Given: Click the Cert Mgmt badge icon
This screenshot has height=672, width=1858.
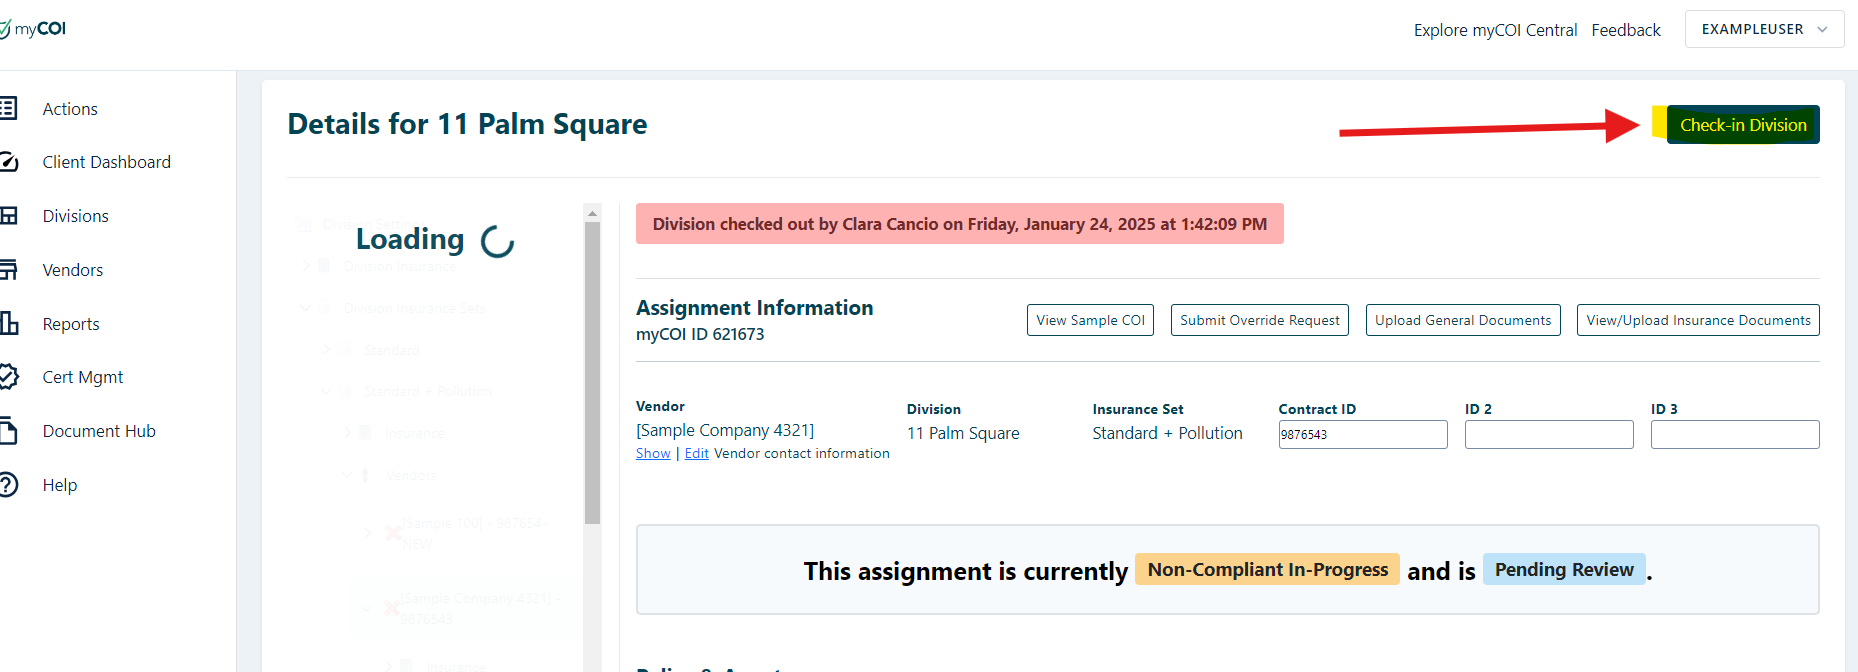Looking at the screenshot, I should coord(8,377).
